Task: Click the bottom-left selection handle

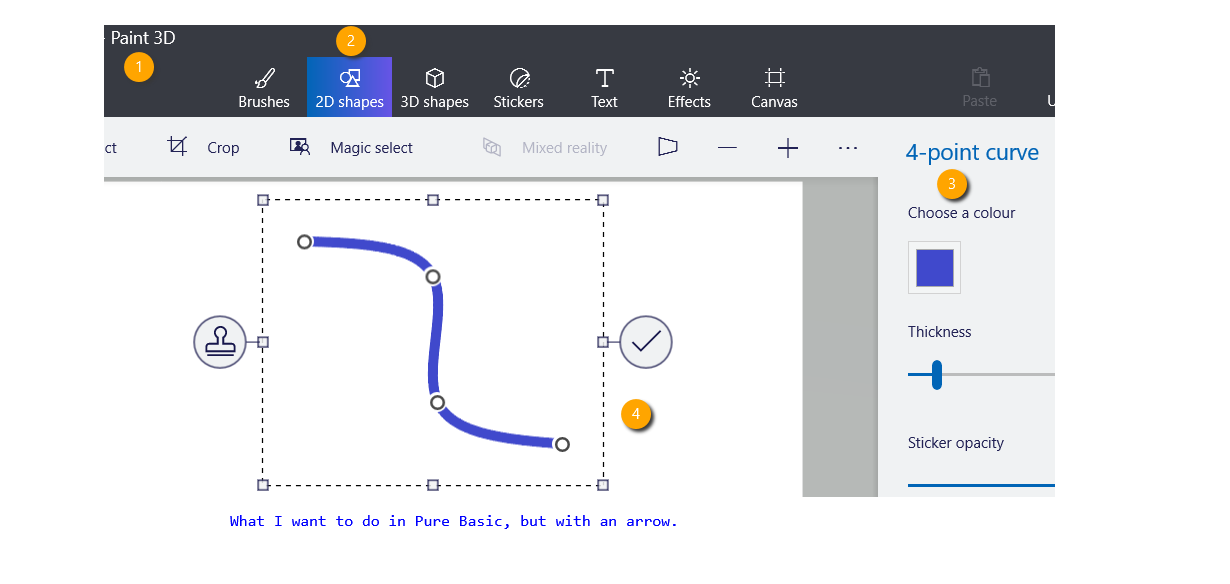Action: pos(263,485)
